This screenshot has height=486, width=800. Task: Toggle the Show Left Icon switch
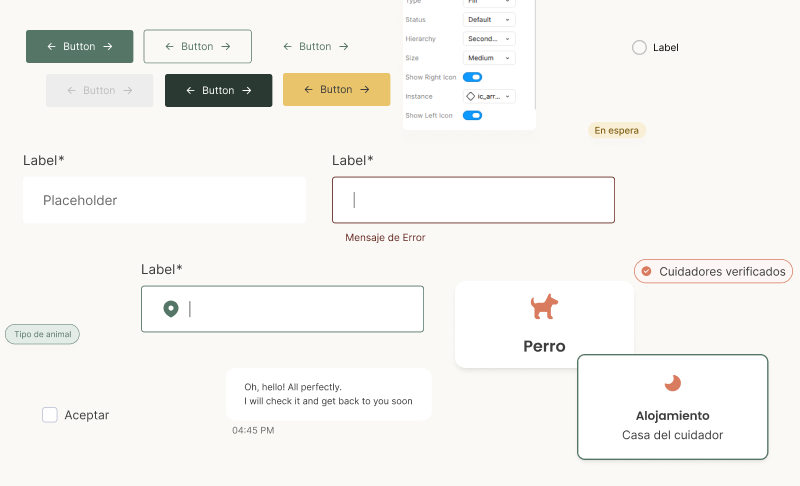[x=472, y=115]
